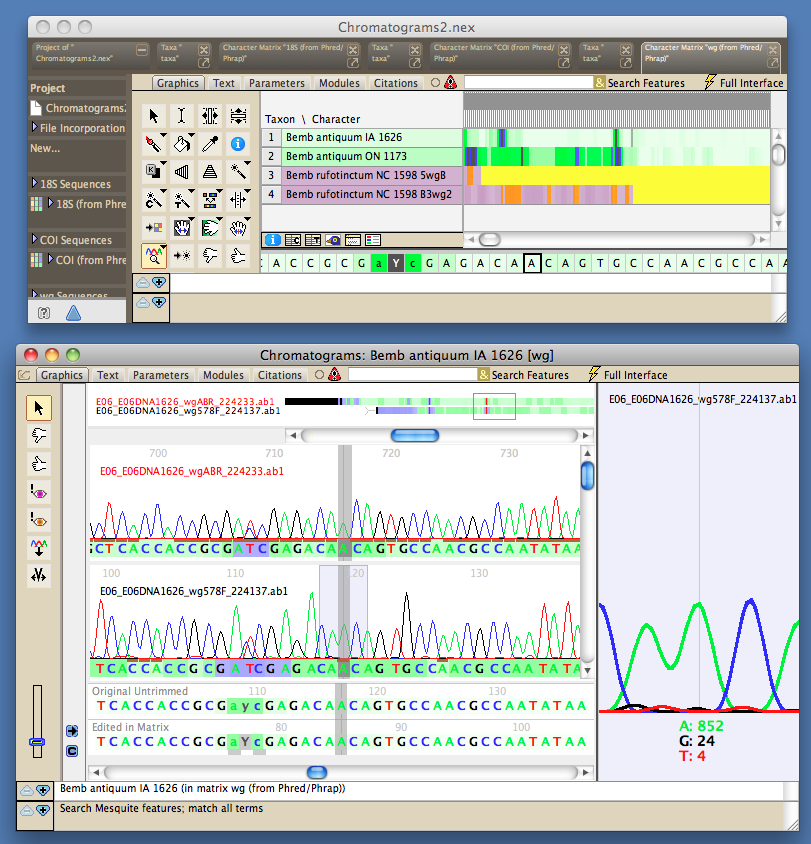Click the blue info tool in palette
The height and width of the screenshot is (844, 811).
237,144
